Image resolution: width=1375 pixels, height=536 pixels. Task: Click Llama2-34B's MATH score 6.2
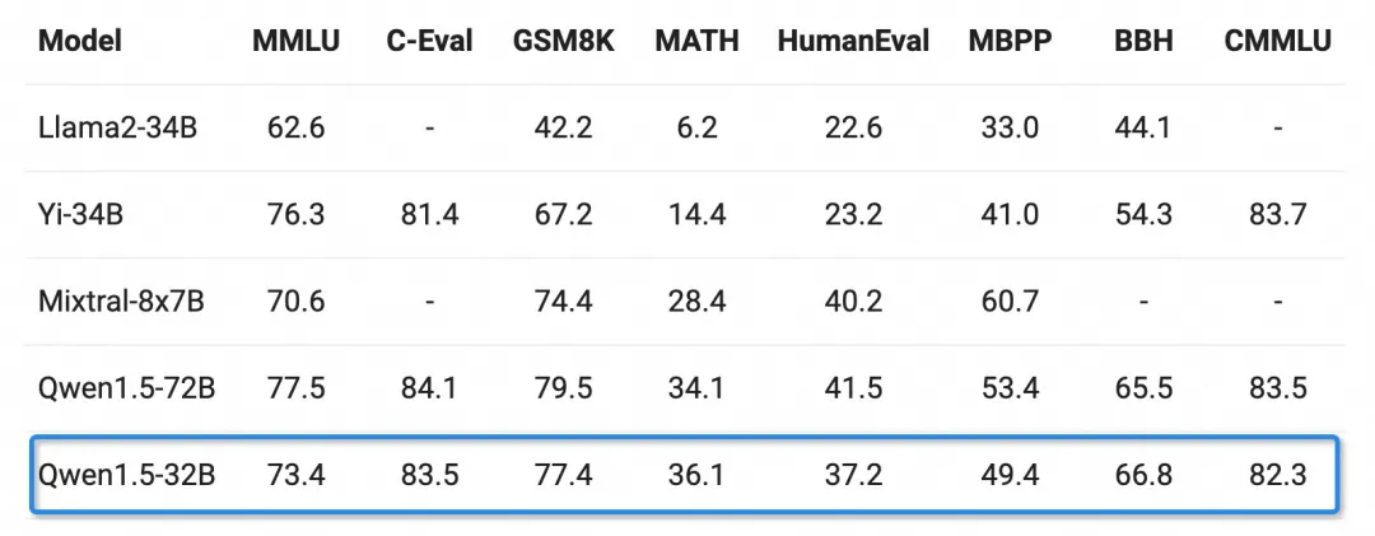point(697,128)
